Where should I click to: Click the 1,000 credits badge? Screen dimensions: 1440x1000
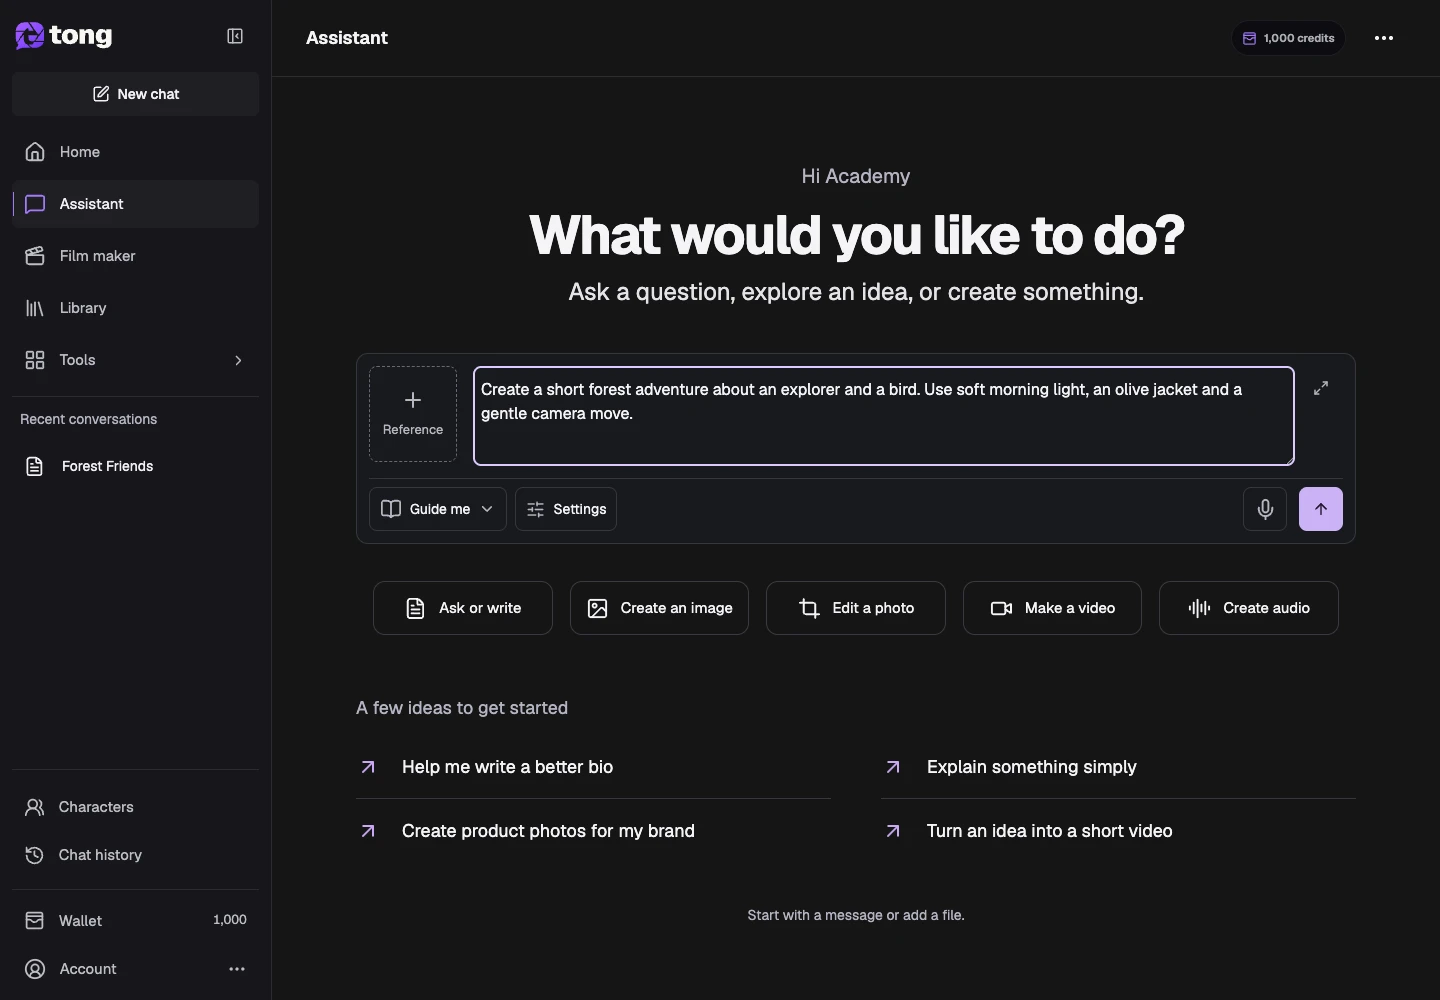coord(1288,38)
